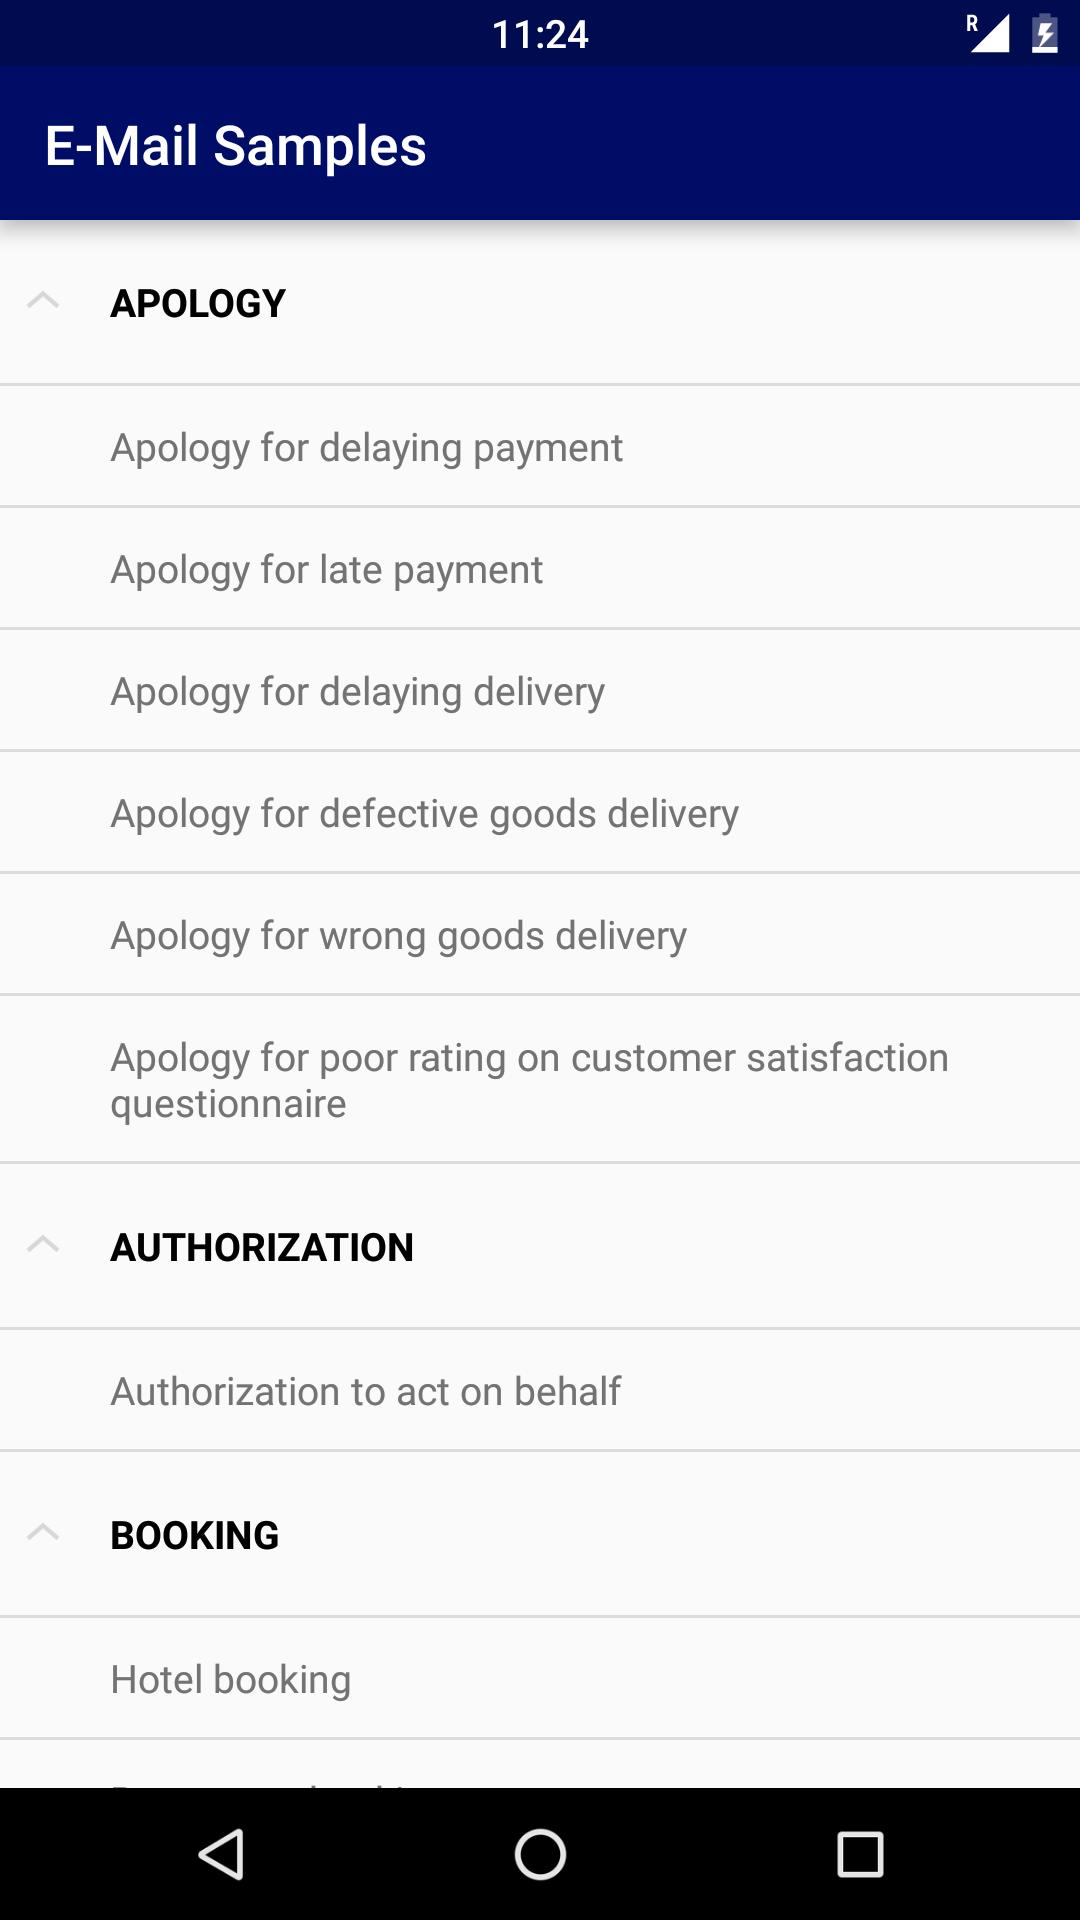Open Authorization to act on behalf
This screenshot has width=1080, height=1920.
pyautogui.click(x=365, y=1392)
